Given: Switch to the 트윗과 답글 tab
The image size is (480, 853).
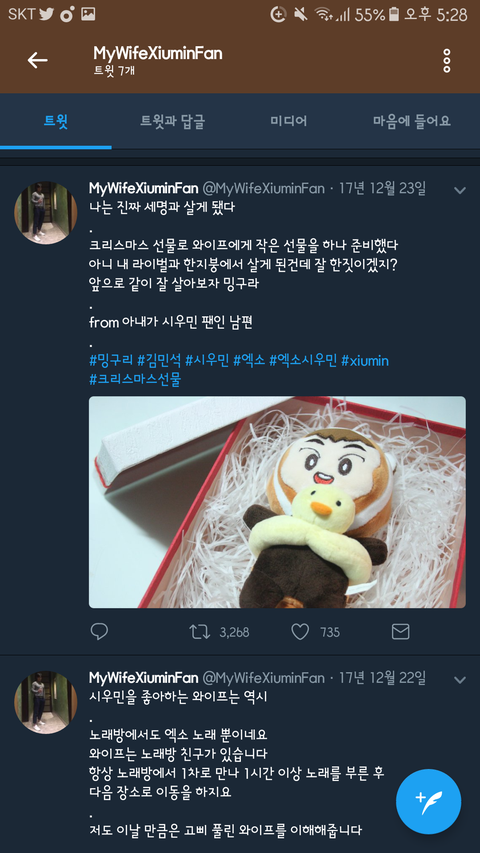Looking at the screenshot, I should 173,121.
